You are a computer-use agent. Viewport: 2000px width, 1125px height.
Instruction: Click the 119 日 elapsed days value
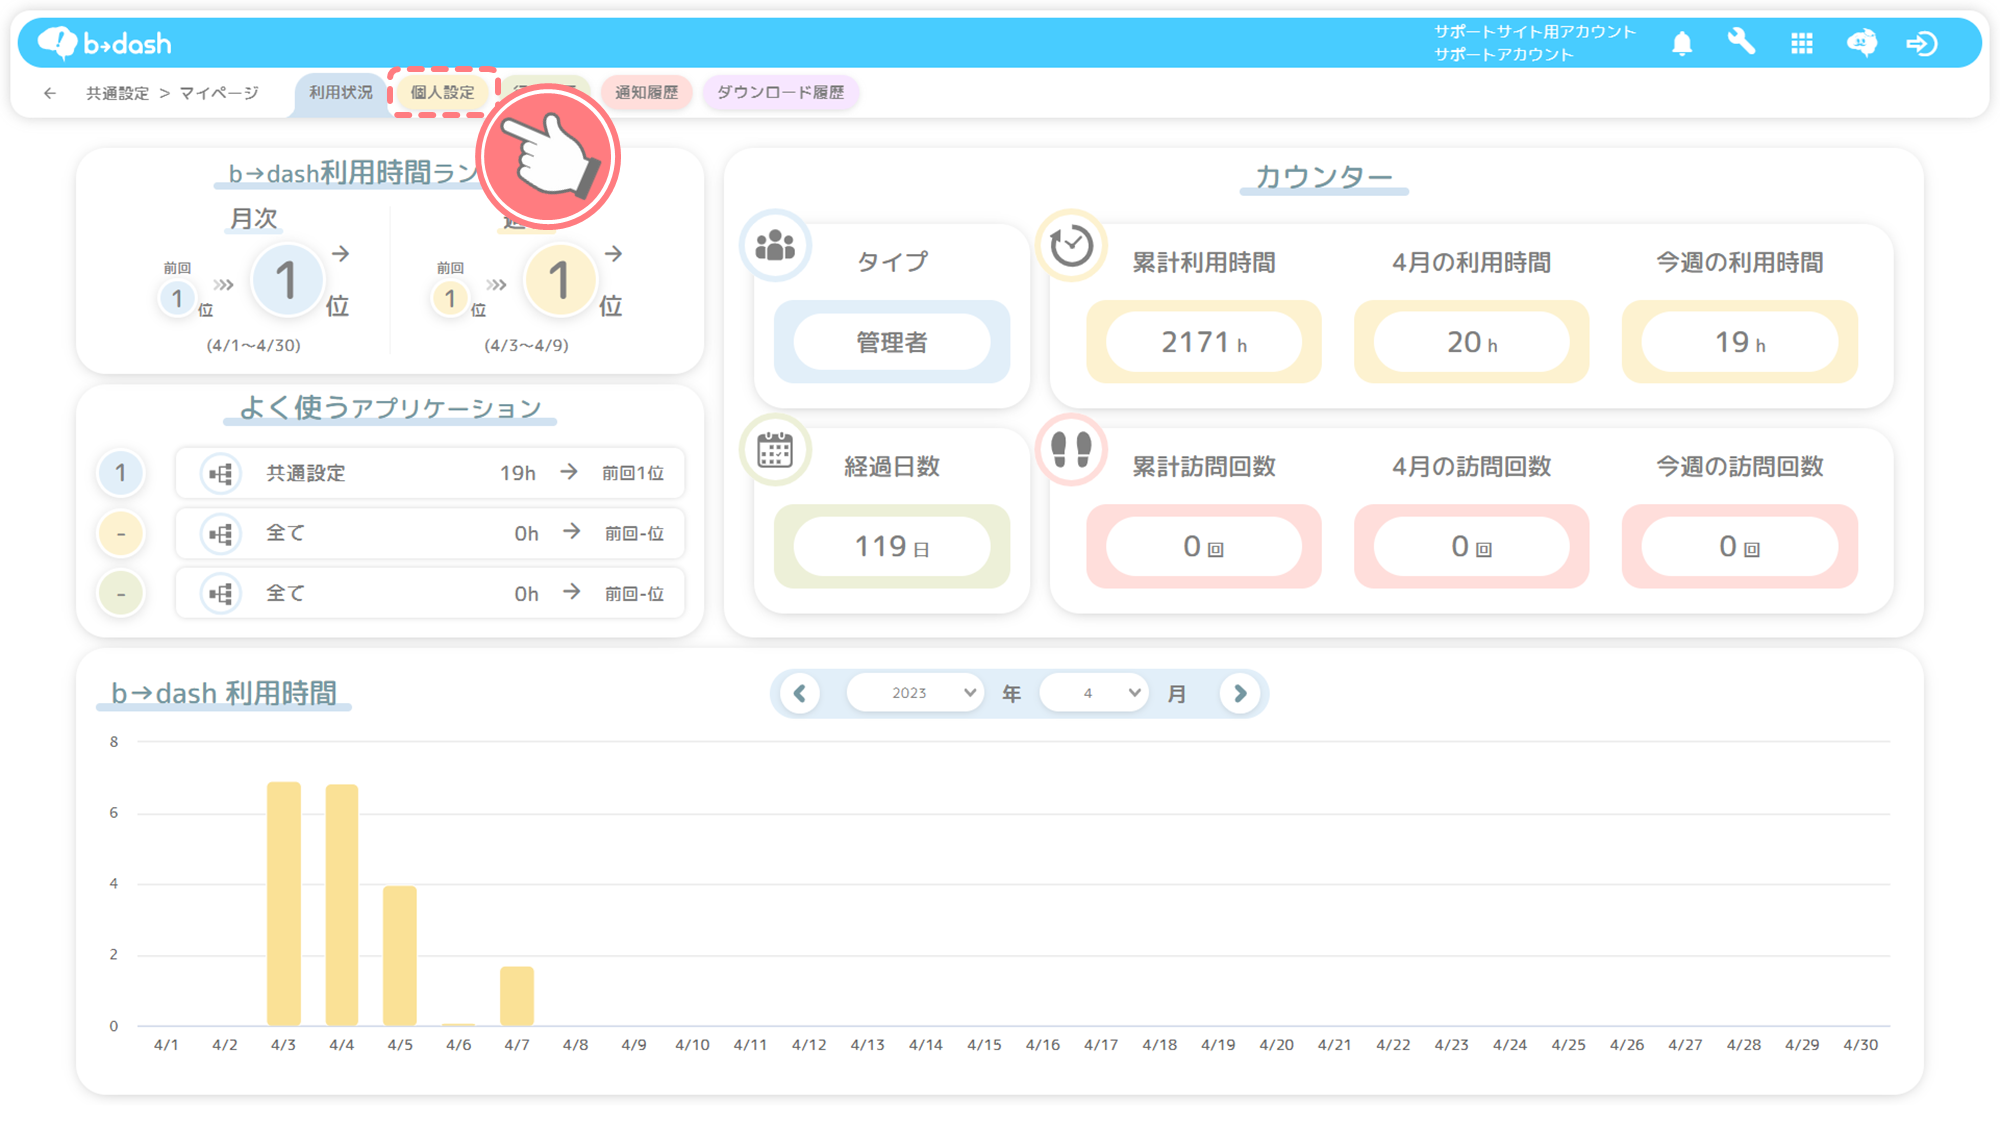pyautogui.click(x=892, y=547)
